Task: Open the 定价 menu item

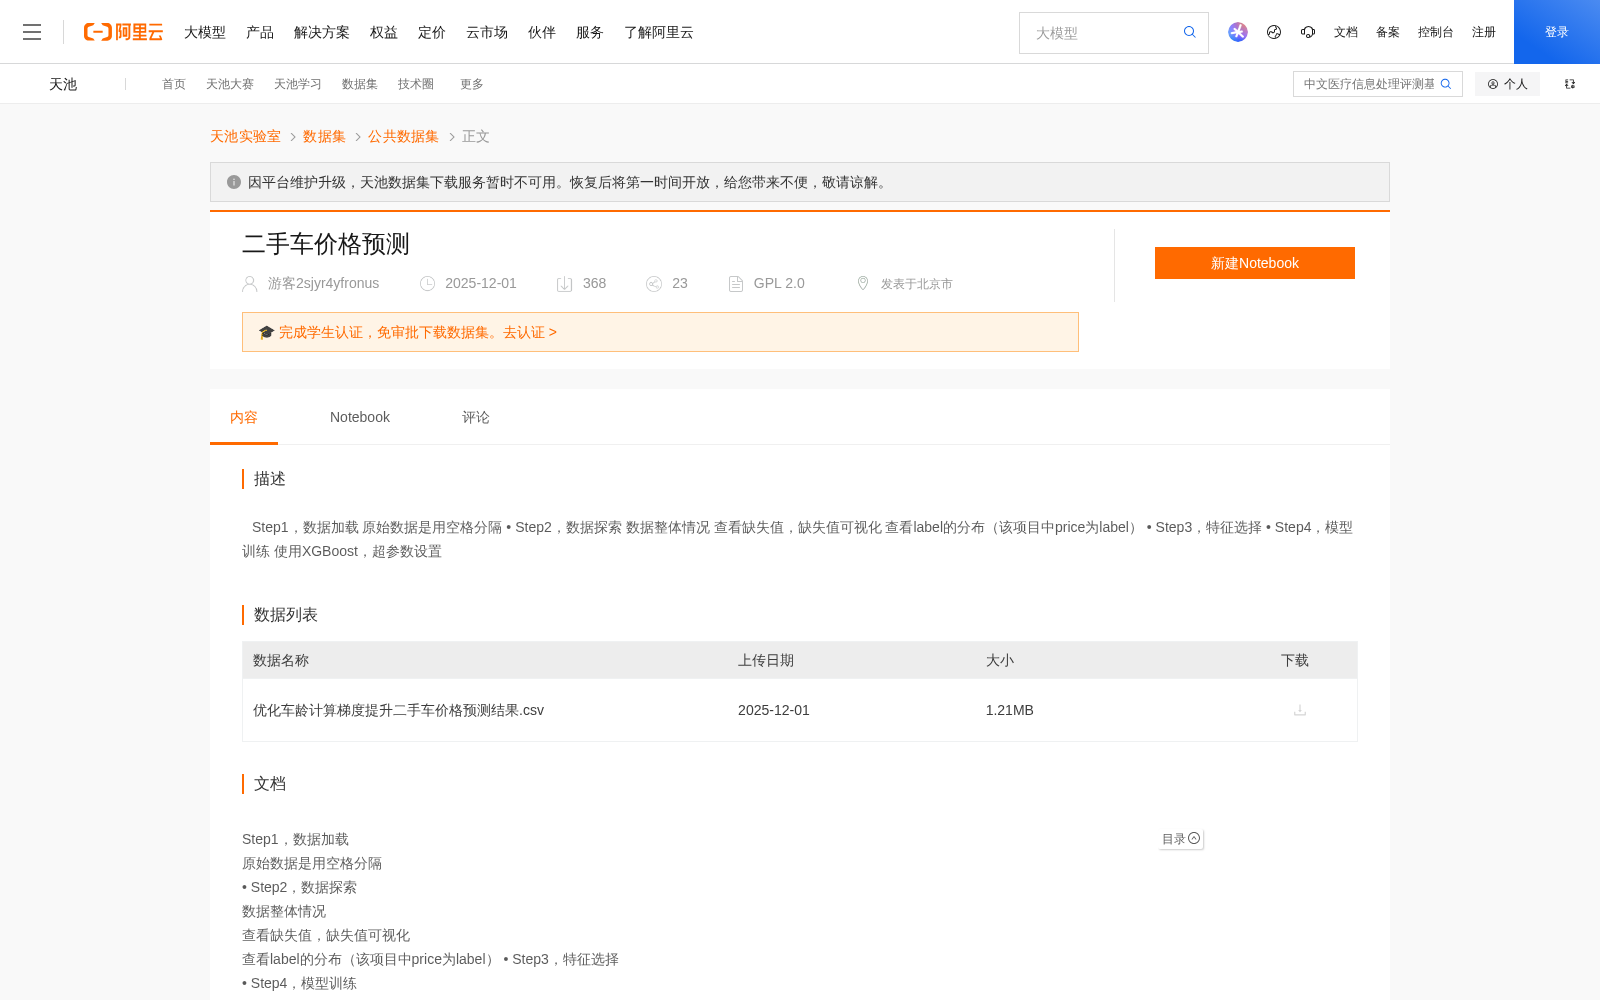Action: point(432,32)
